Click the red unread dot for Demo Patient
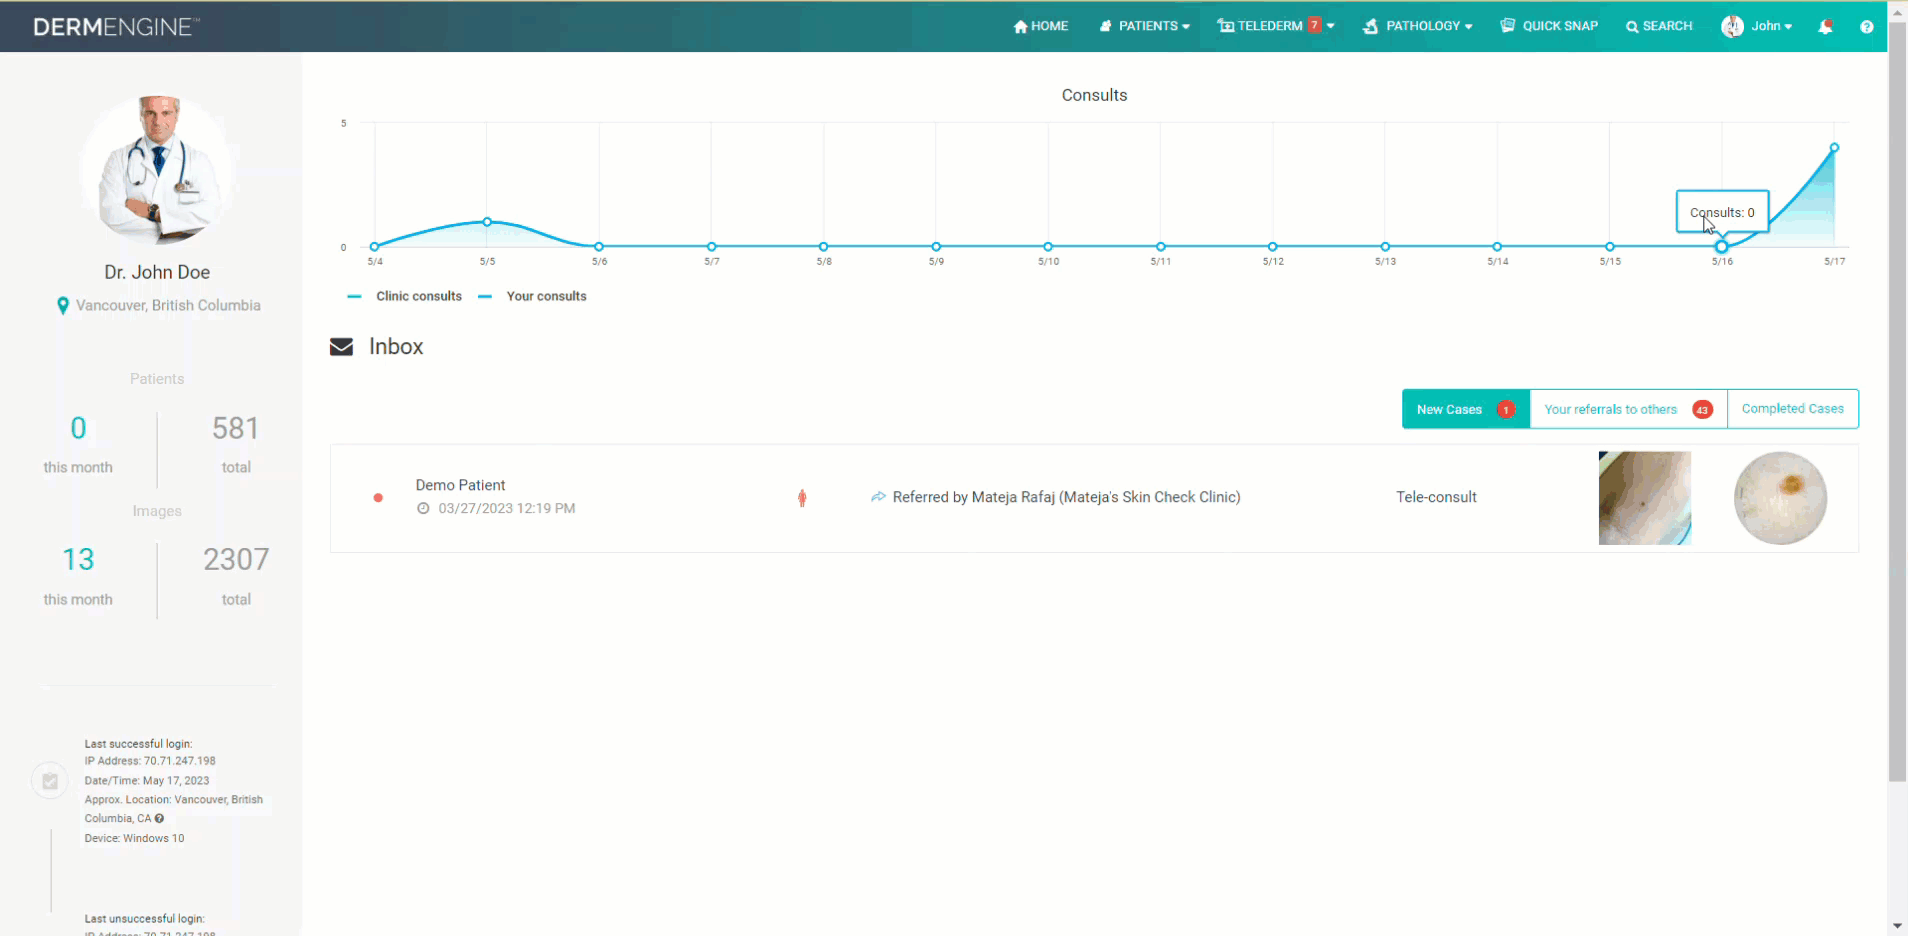The image size is (1908, 936). pyautogui.click(x=378, y=497)
